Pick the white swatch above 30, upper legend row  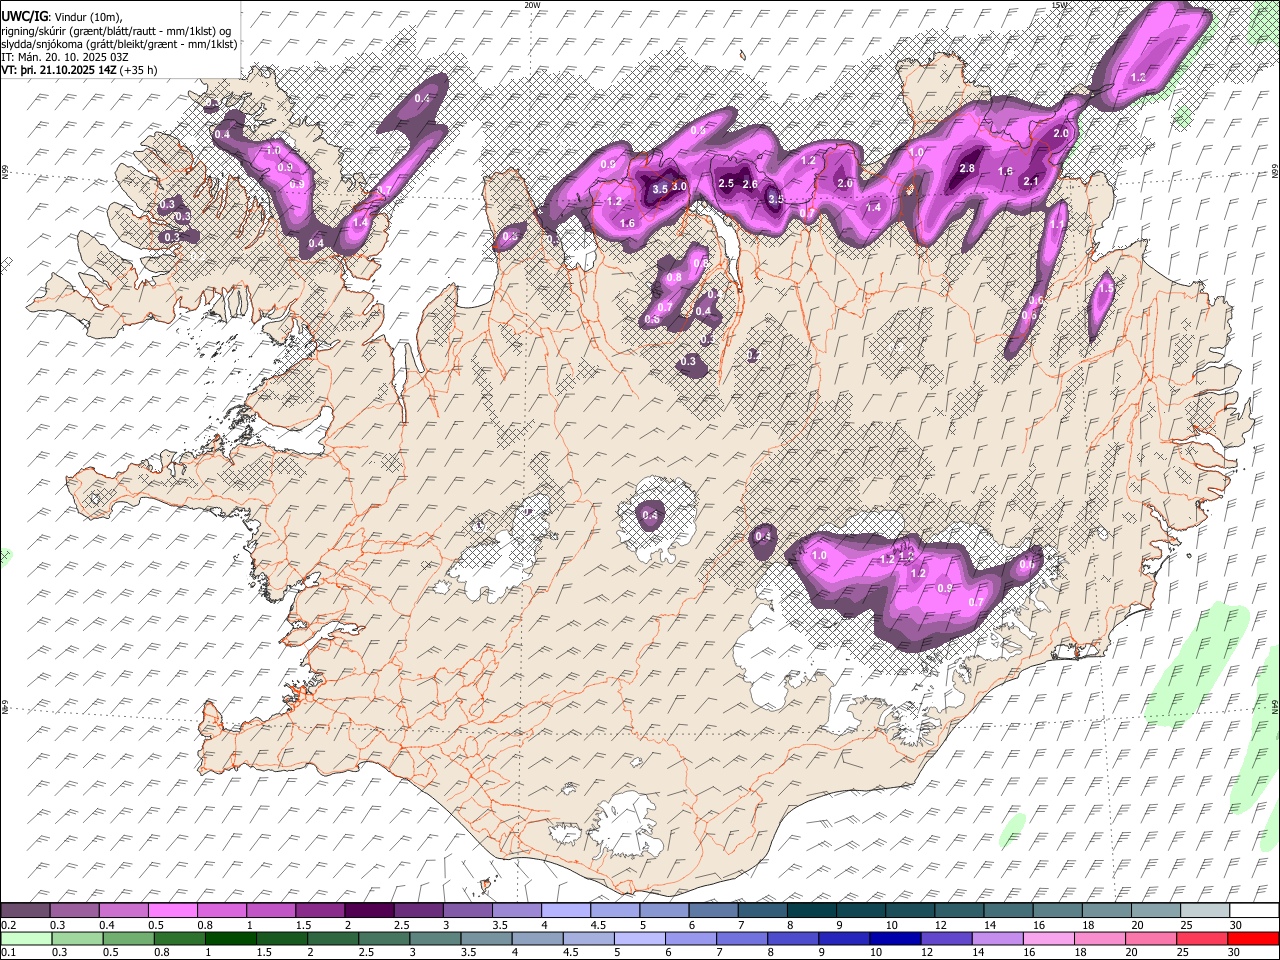tap(1253, 911)
